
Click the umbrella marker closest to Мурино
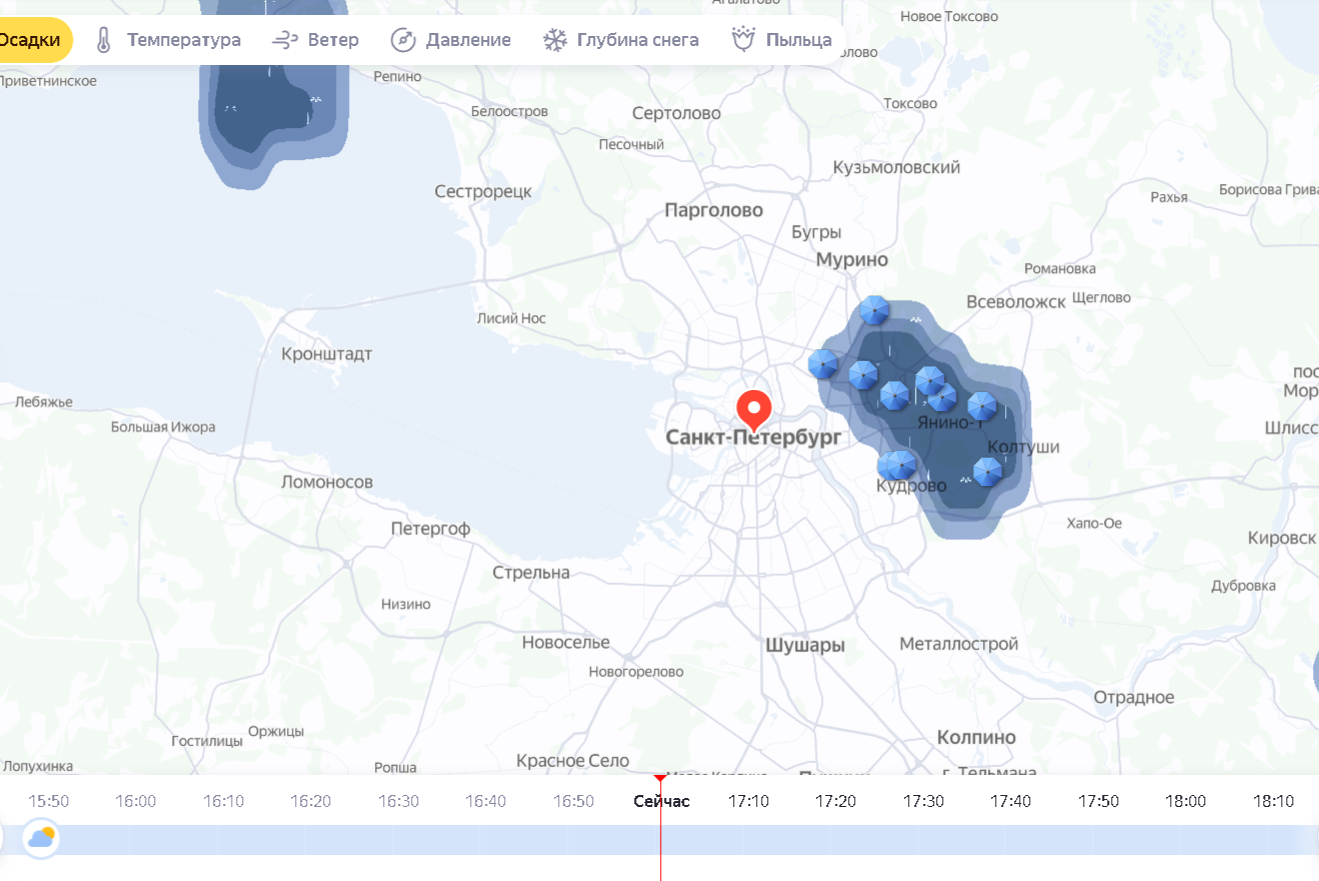coord(874,310)
